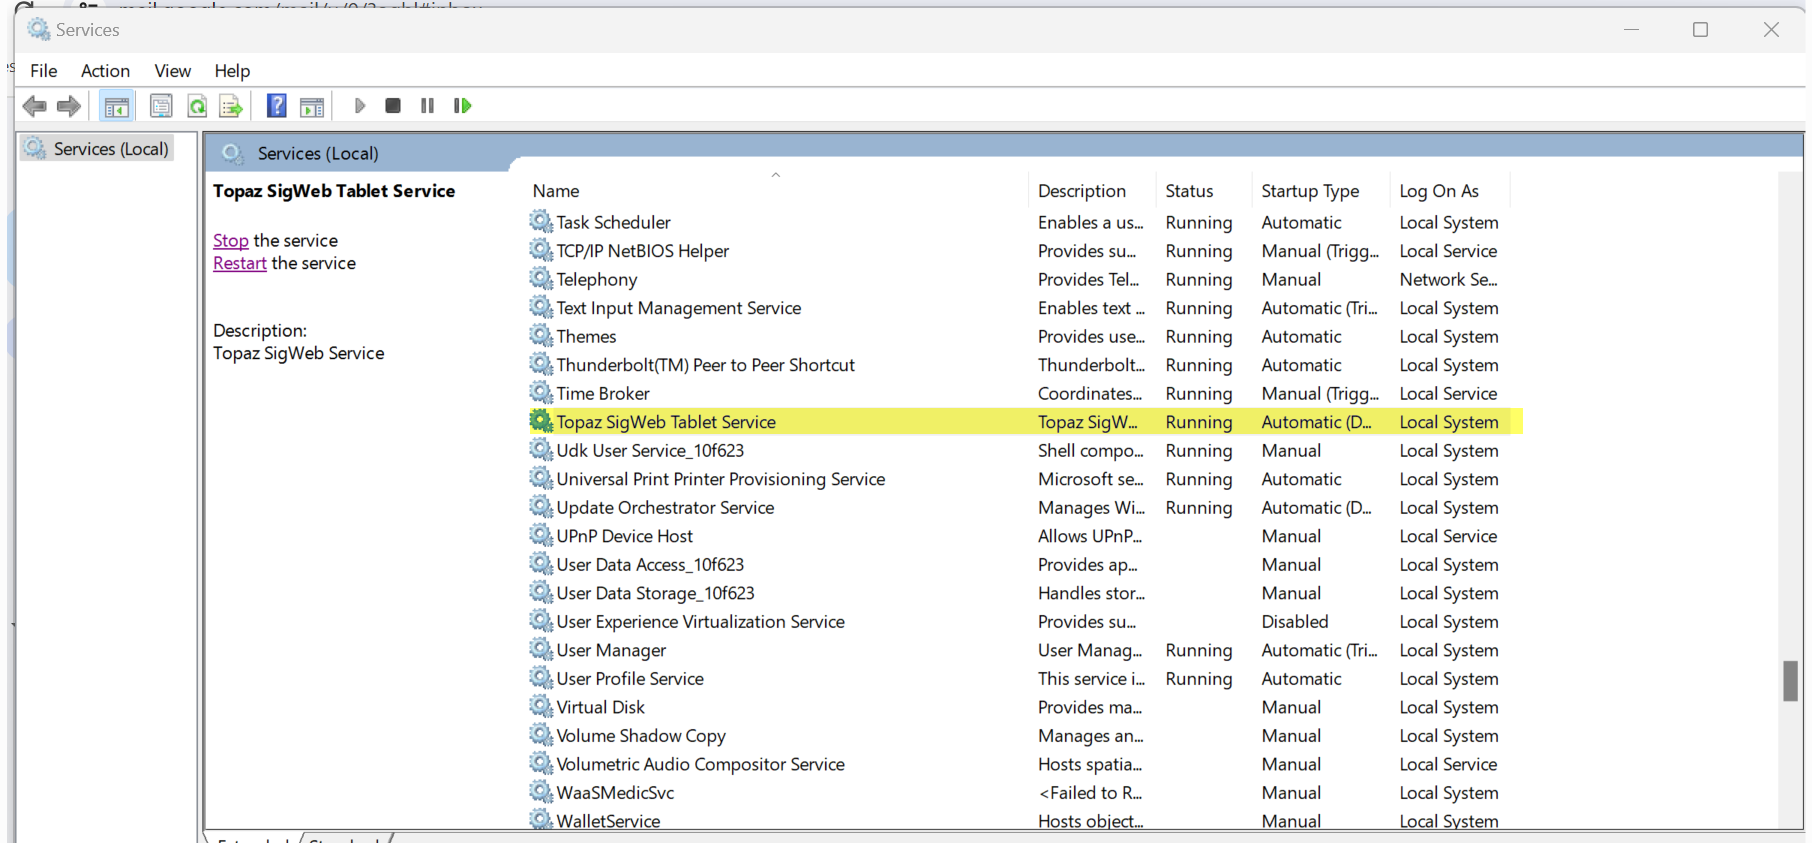Click the Restart Service toolbar icon

462,106
